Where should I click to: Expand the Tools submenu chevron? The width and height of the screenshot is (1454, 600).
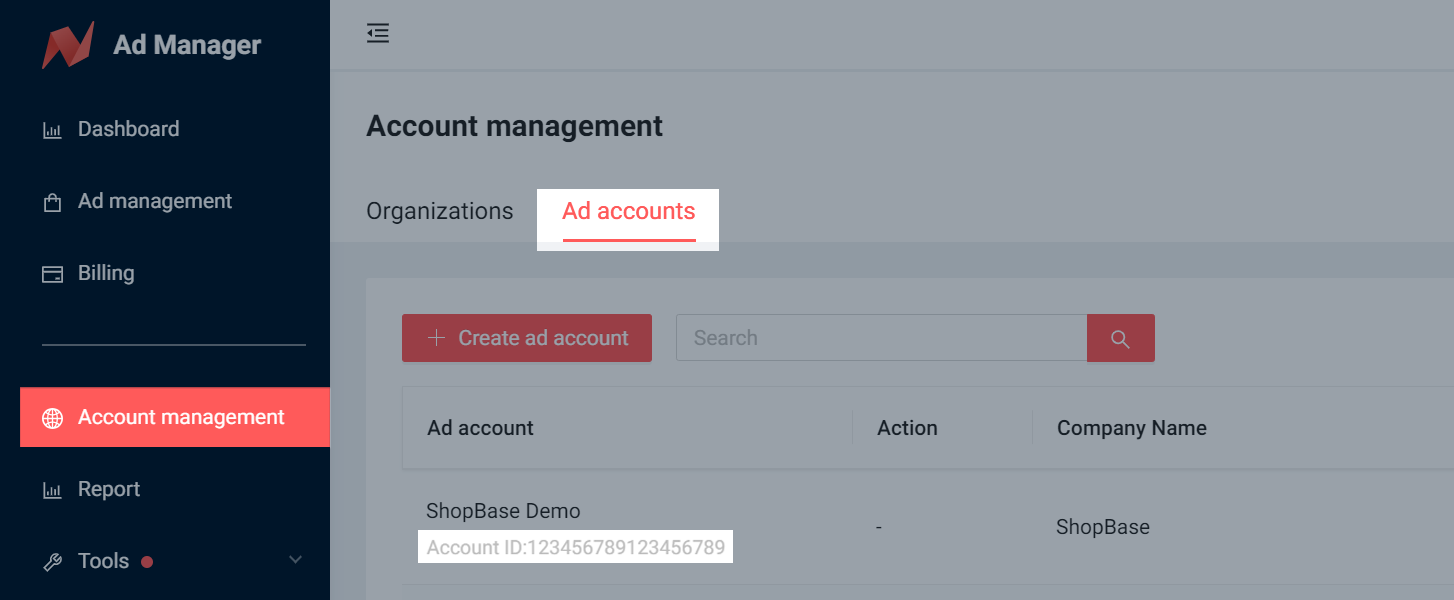pos(295,560)
